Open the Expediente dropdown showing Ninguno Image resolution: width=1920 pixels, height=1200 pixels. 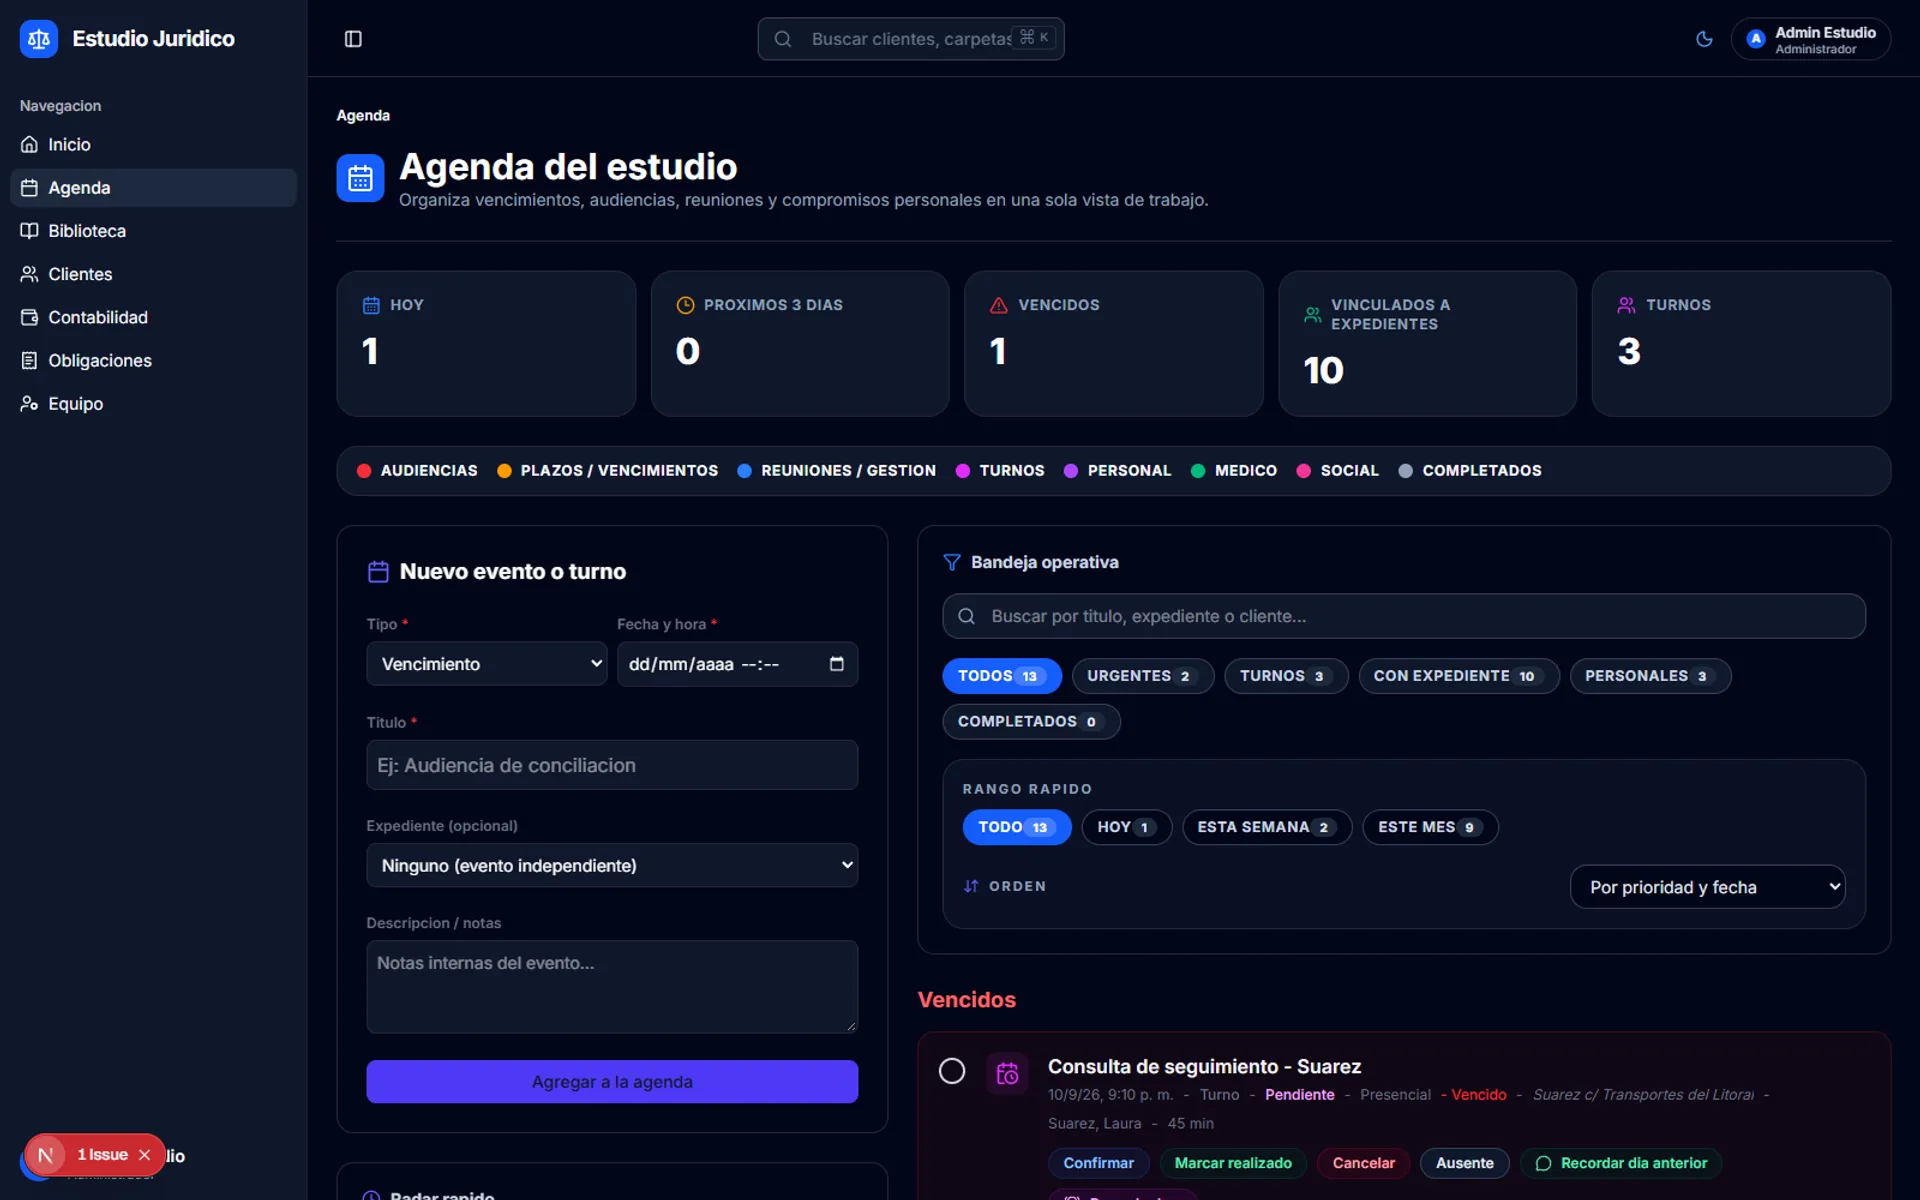coord(612,865)
